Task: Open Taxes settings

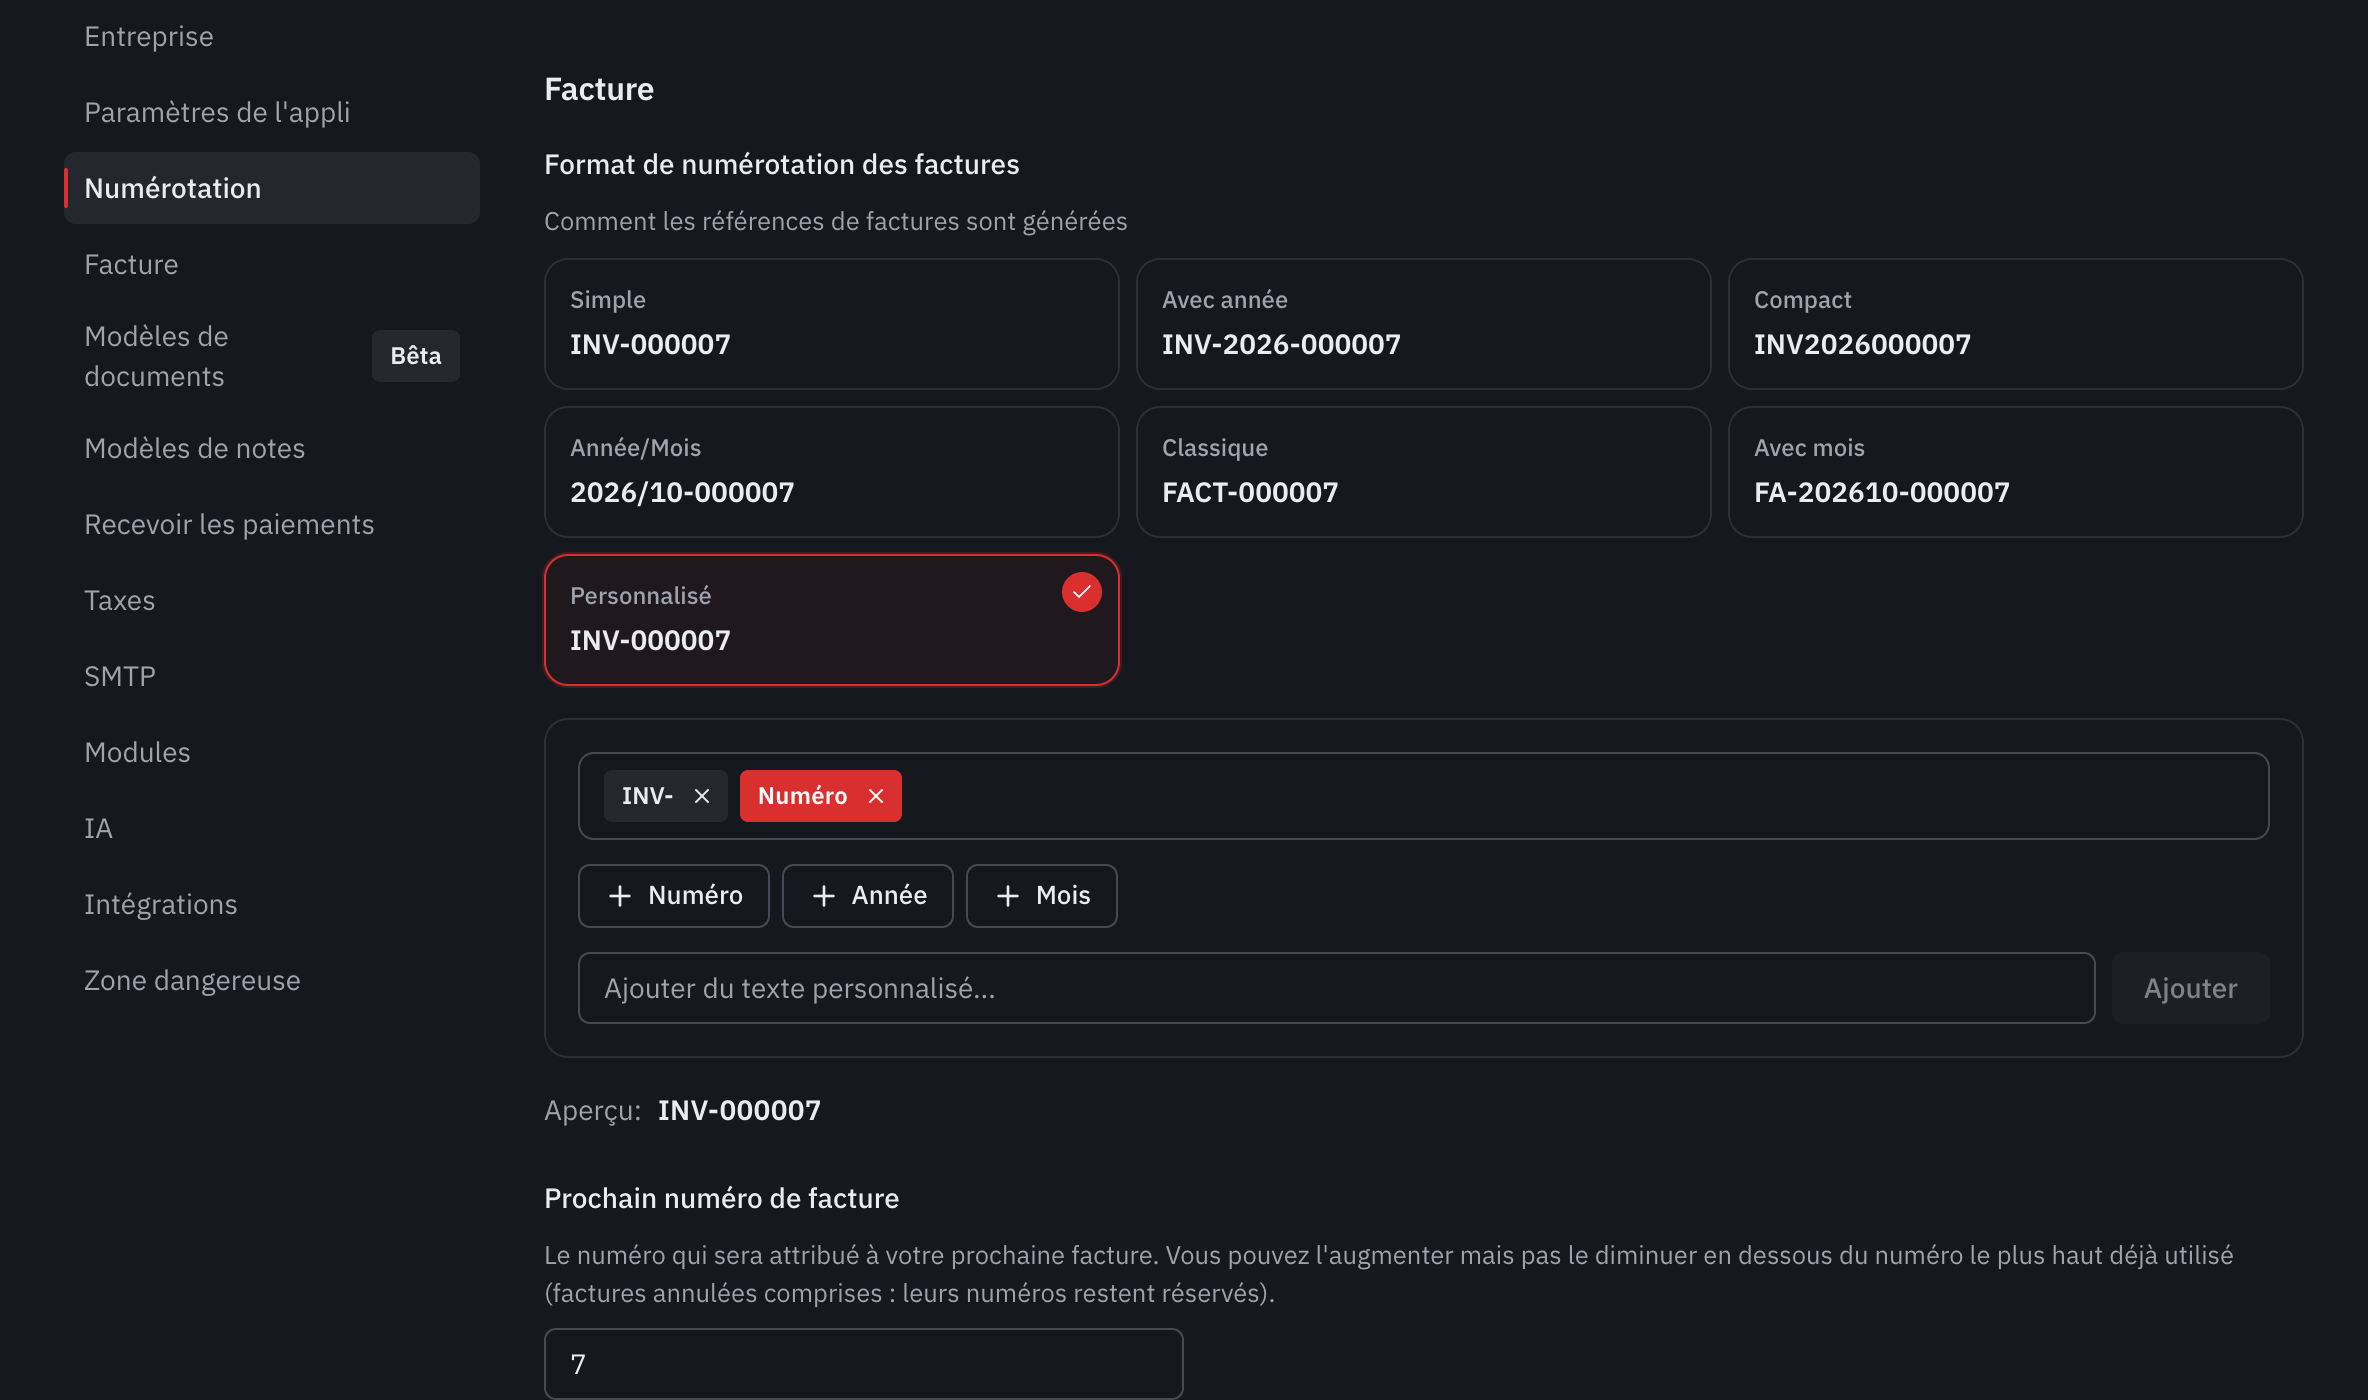Action: pyautogui.click(x=272, y=600)
